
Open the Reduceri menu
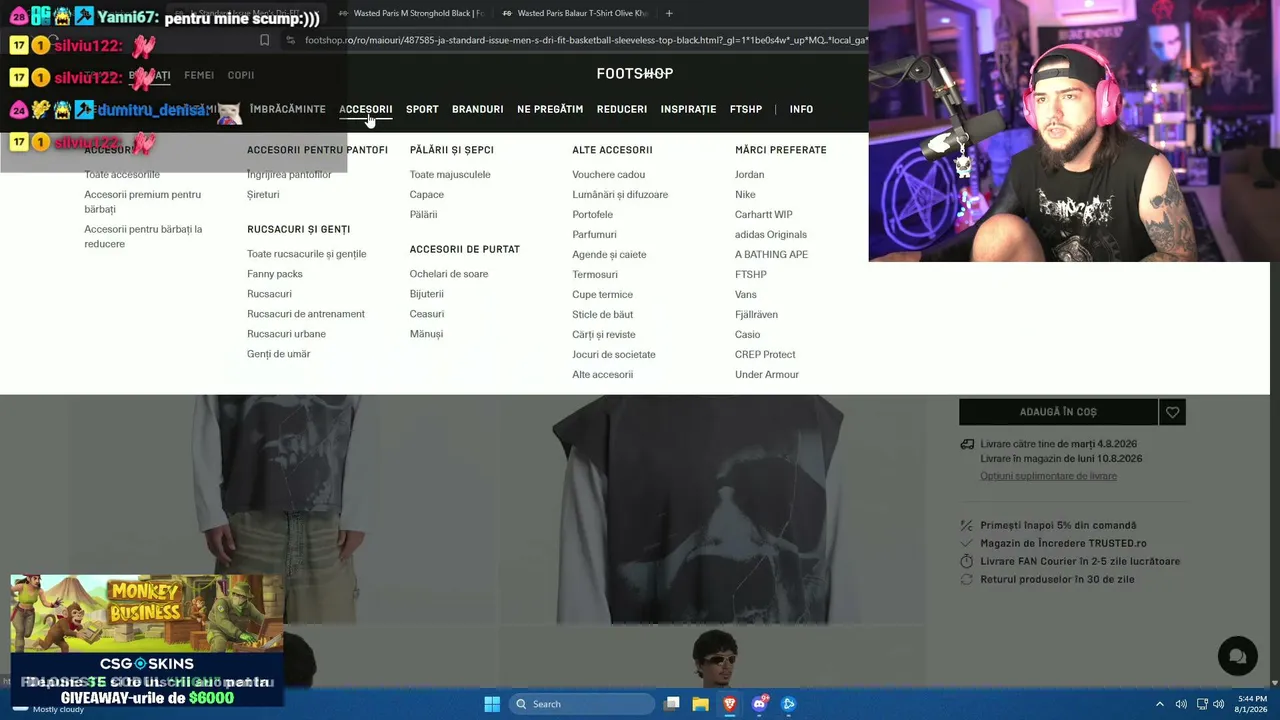point(622,109)
